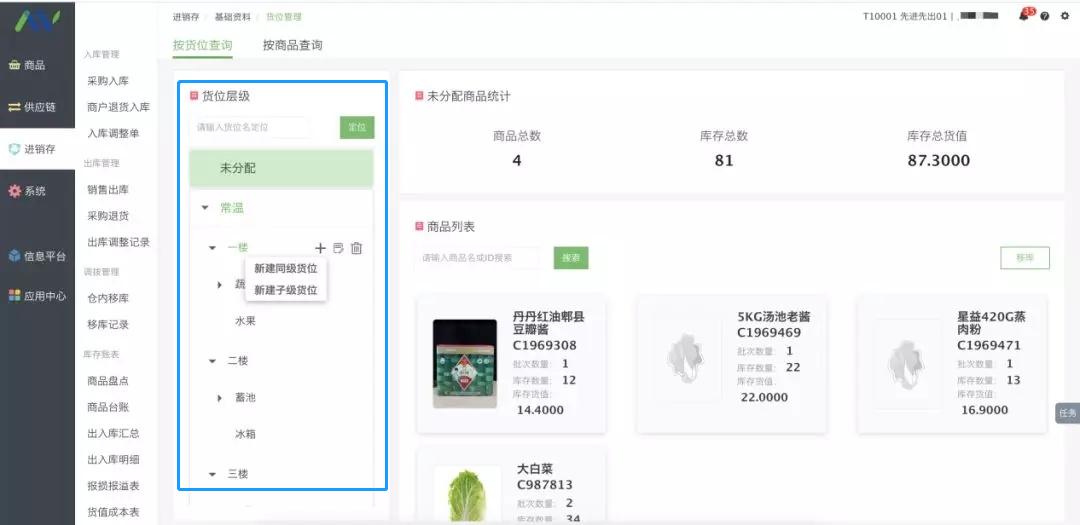1080x525 pixels.
Task: Open 商户退货入库 in the submenu
Action: (x=118, y=107)
